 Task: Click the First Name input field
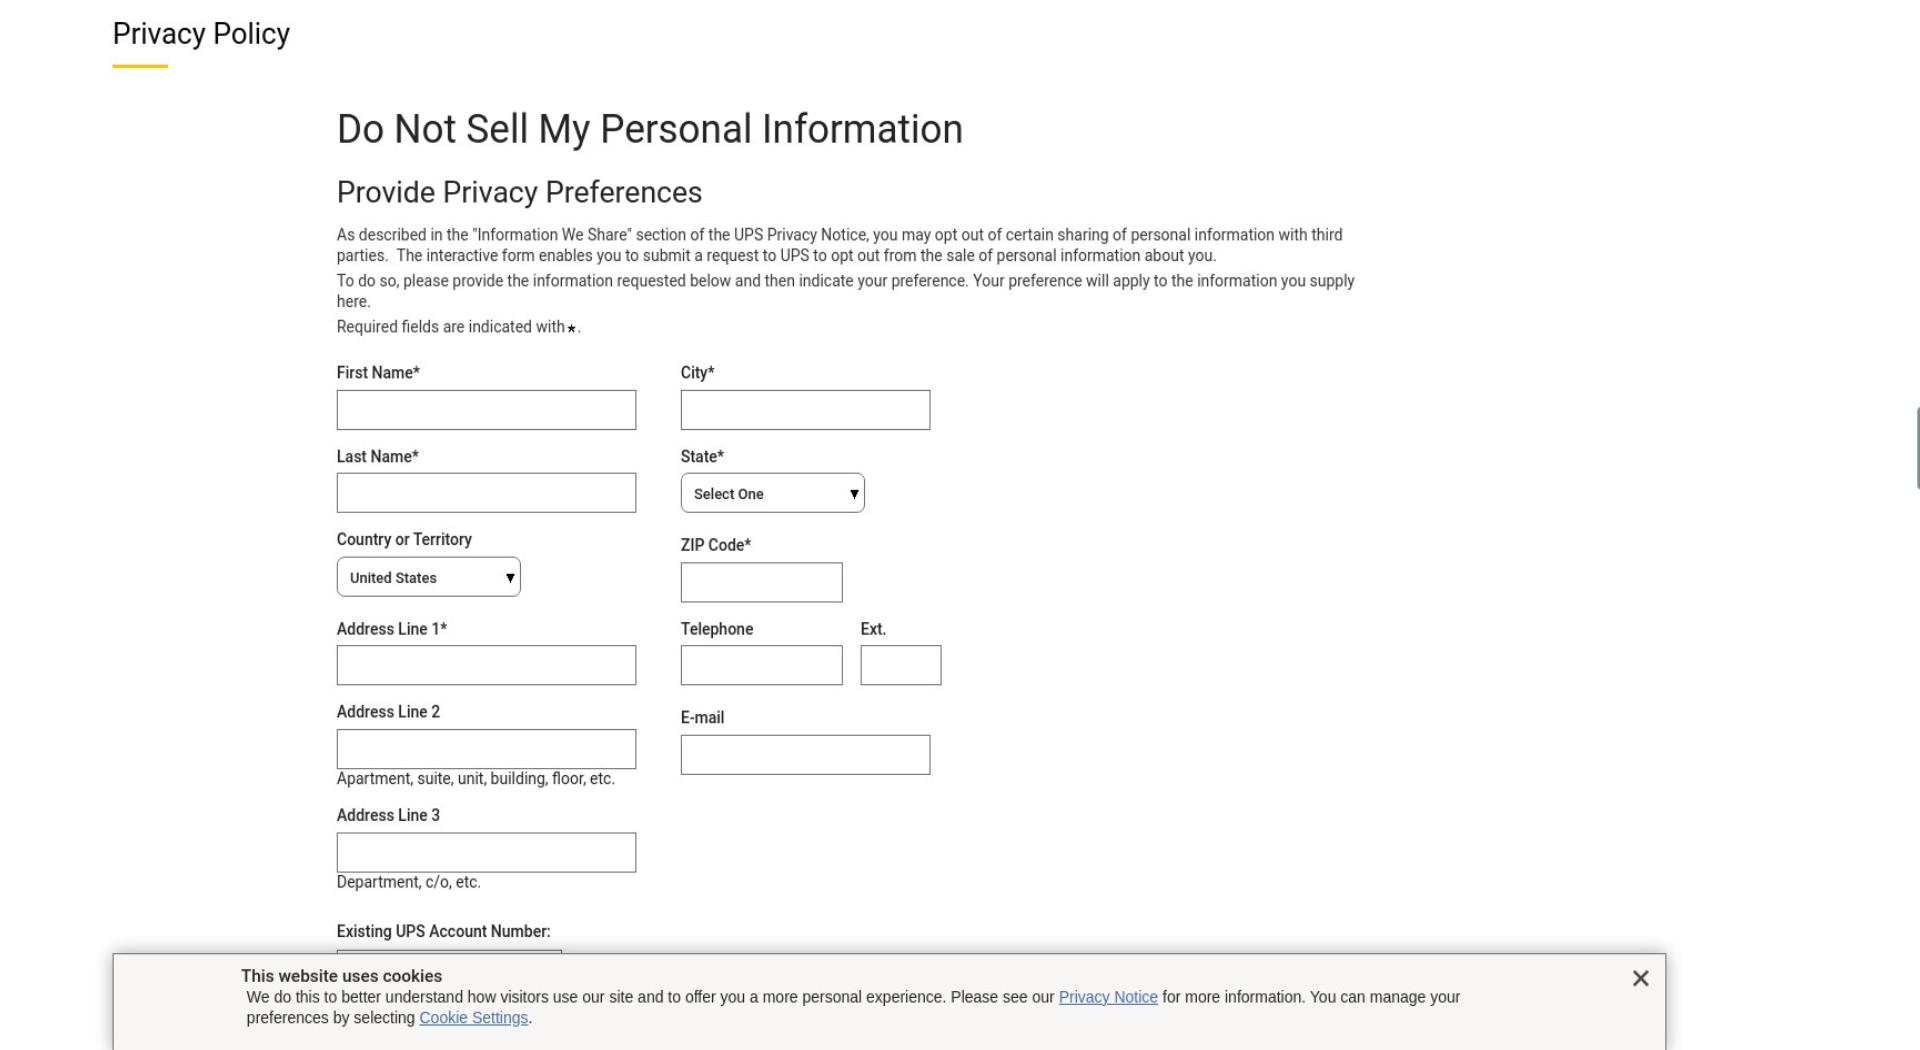(x=486, y=410)
